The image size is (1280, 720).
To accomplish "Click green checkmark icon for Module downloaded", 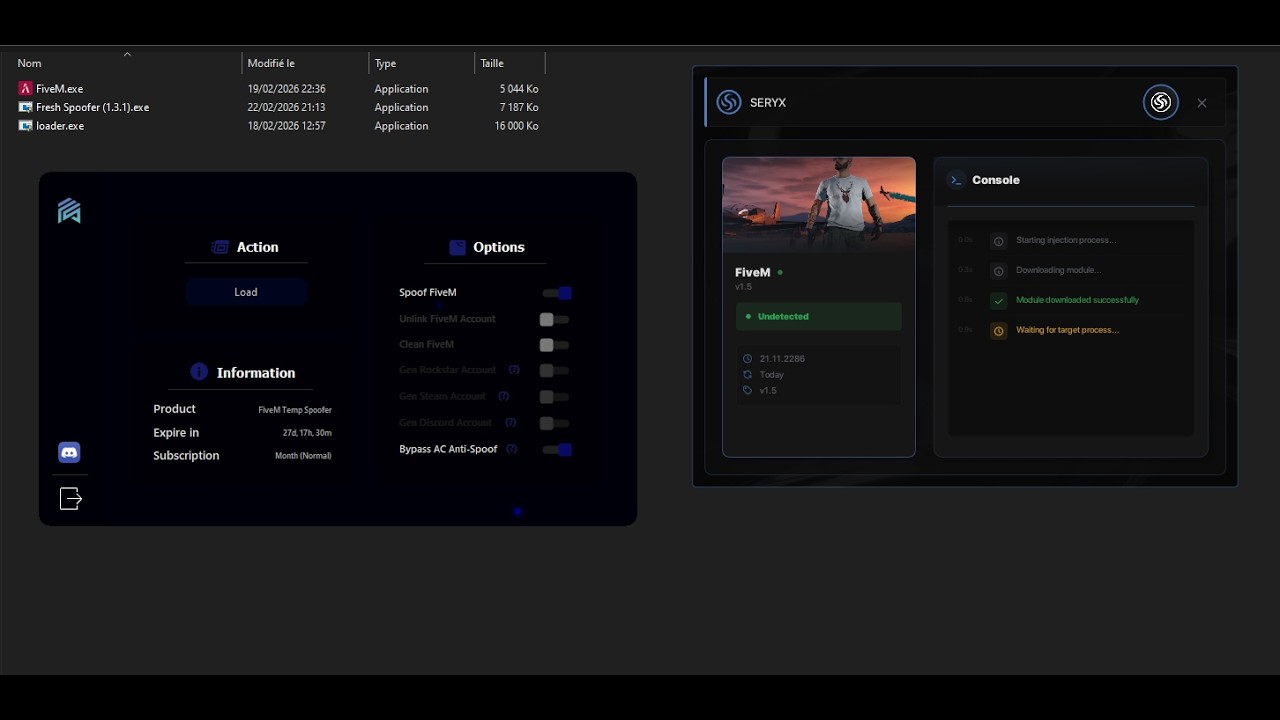I will (x=998, y=300).
